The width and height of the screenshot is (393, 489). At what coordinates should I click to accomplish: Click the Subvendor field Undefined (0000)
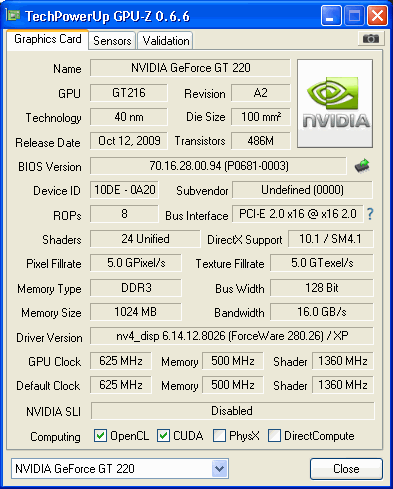(302, 190)
